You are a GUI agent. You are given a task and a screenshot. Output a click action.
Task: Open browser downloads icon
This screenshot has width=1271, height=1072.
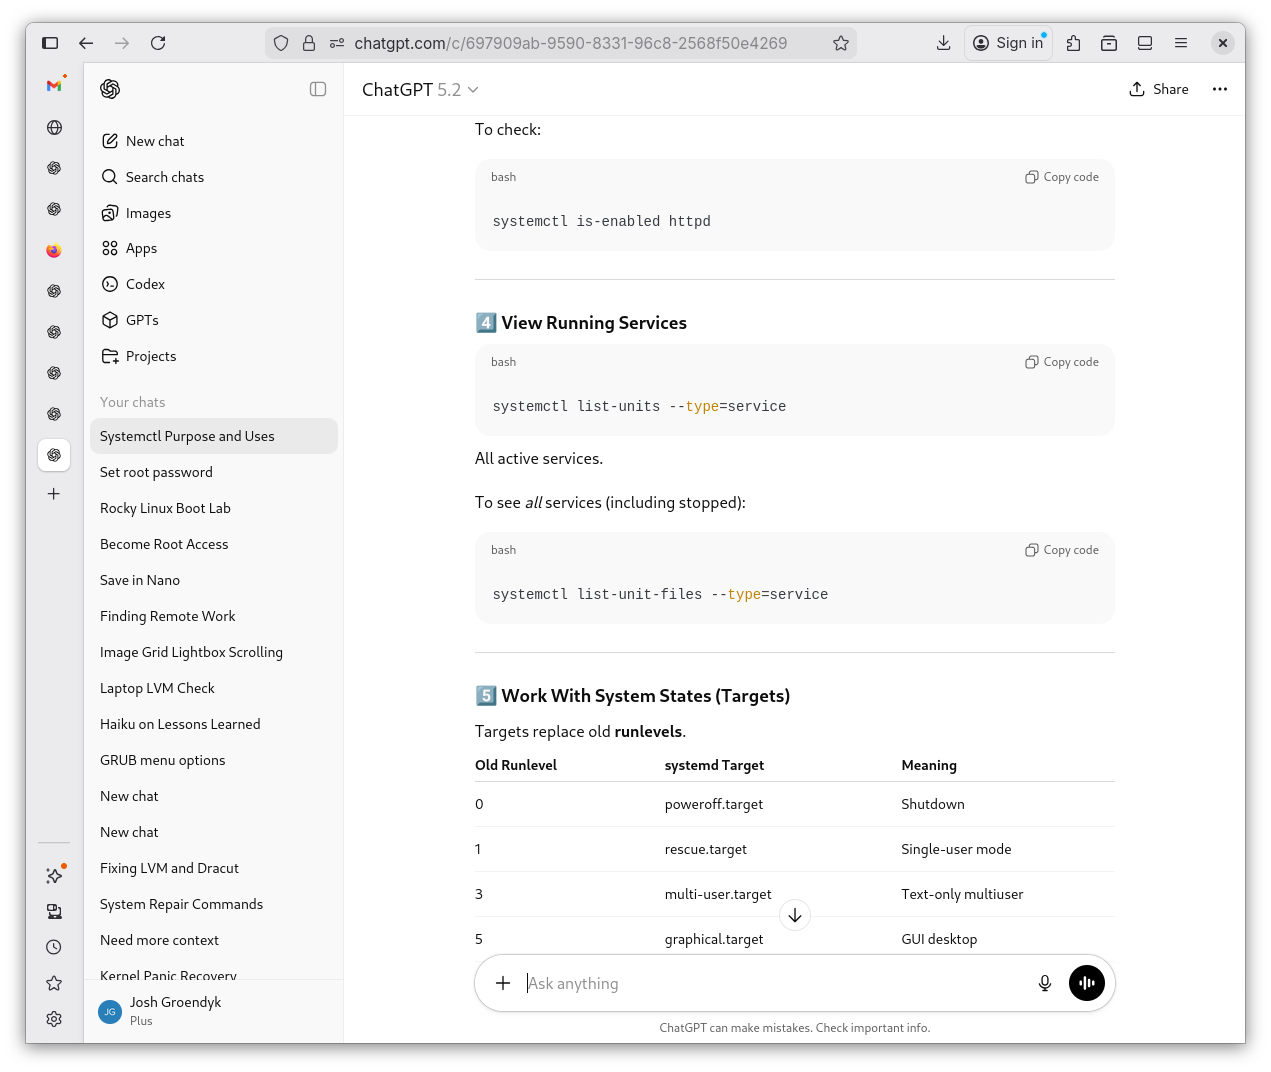coord(943,43)
